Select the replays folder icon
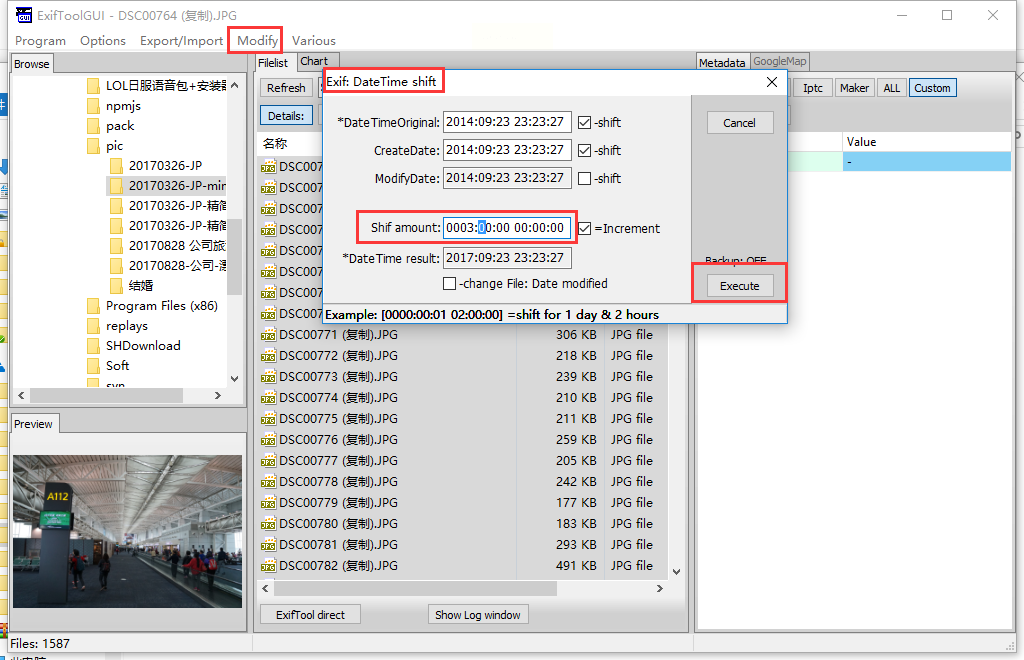The width and height of the screenshot is (1024, 660). pos(93,326)
